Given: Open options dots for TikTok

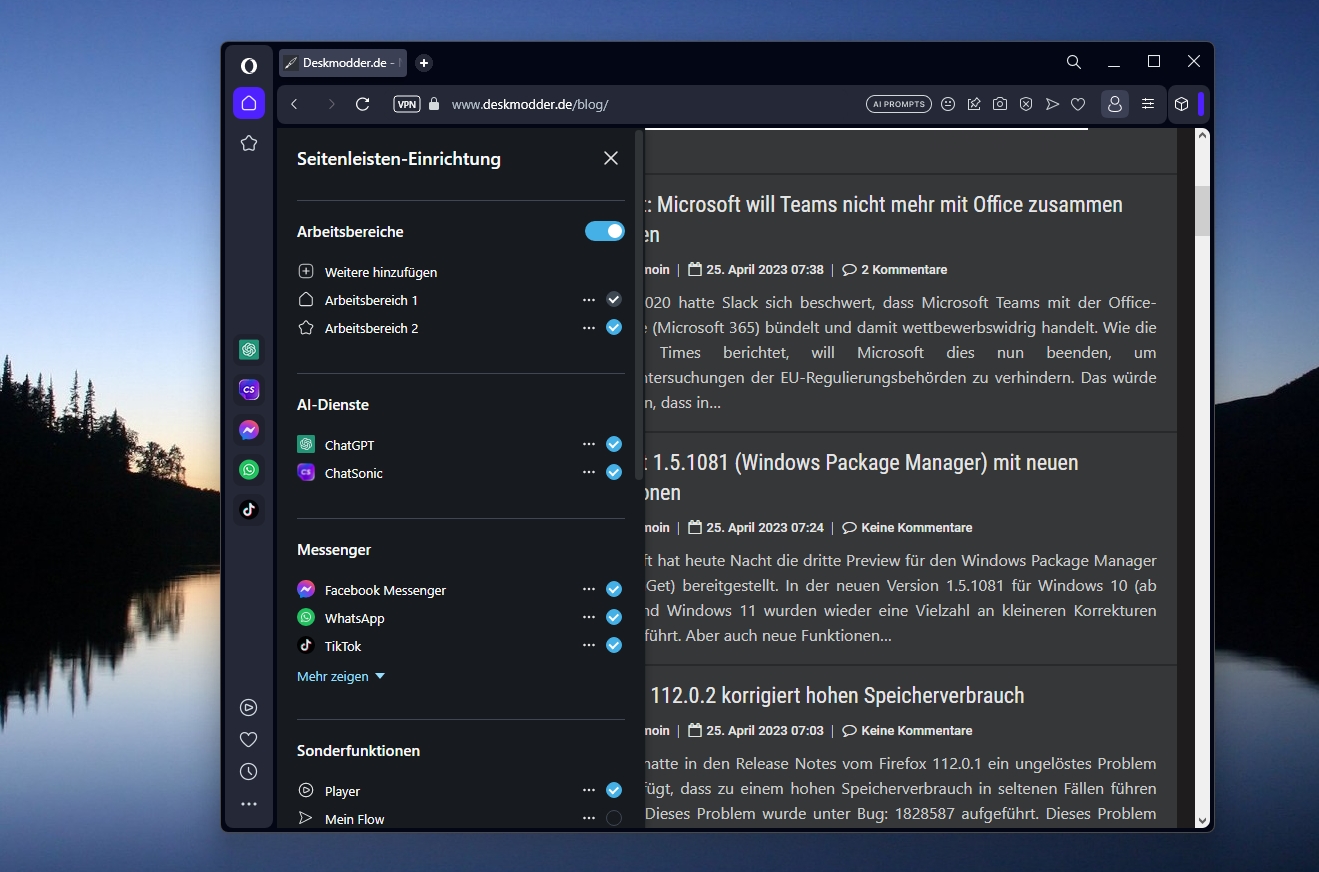Looking at the screenshot, I should (589, 646).
